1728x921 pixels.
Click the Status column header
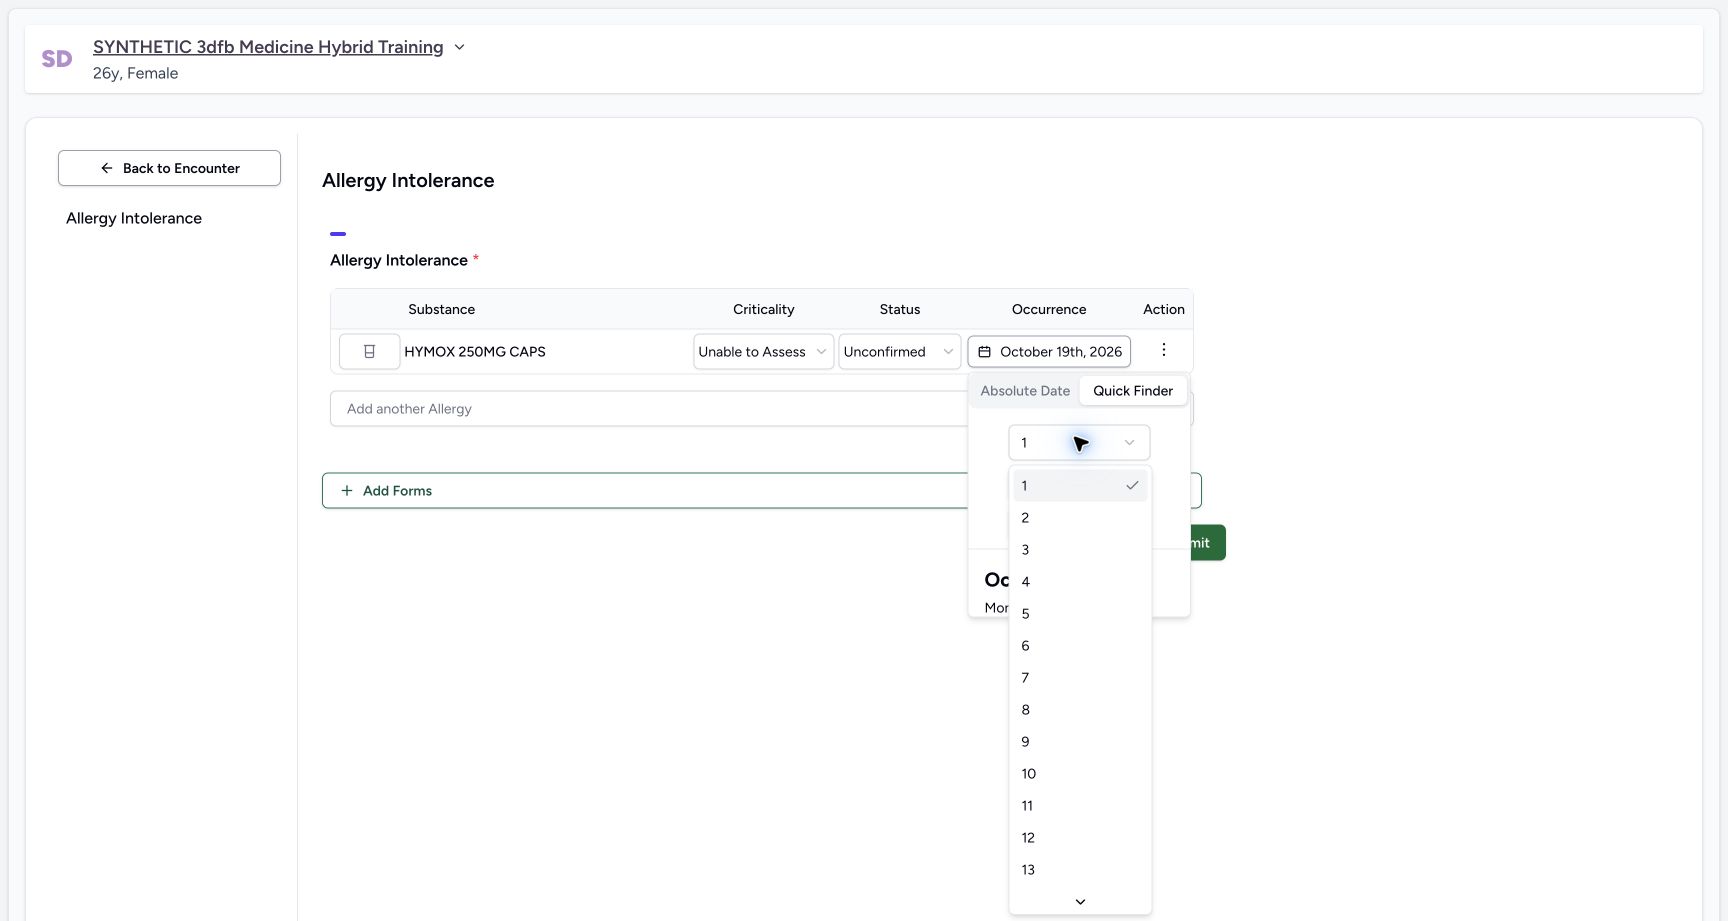[900, 310]
